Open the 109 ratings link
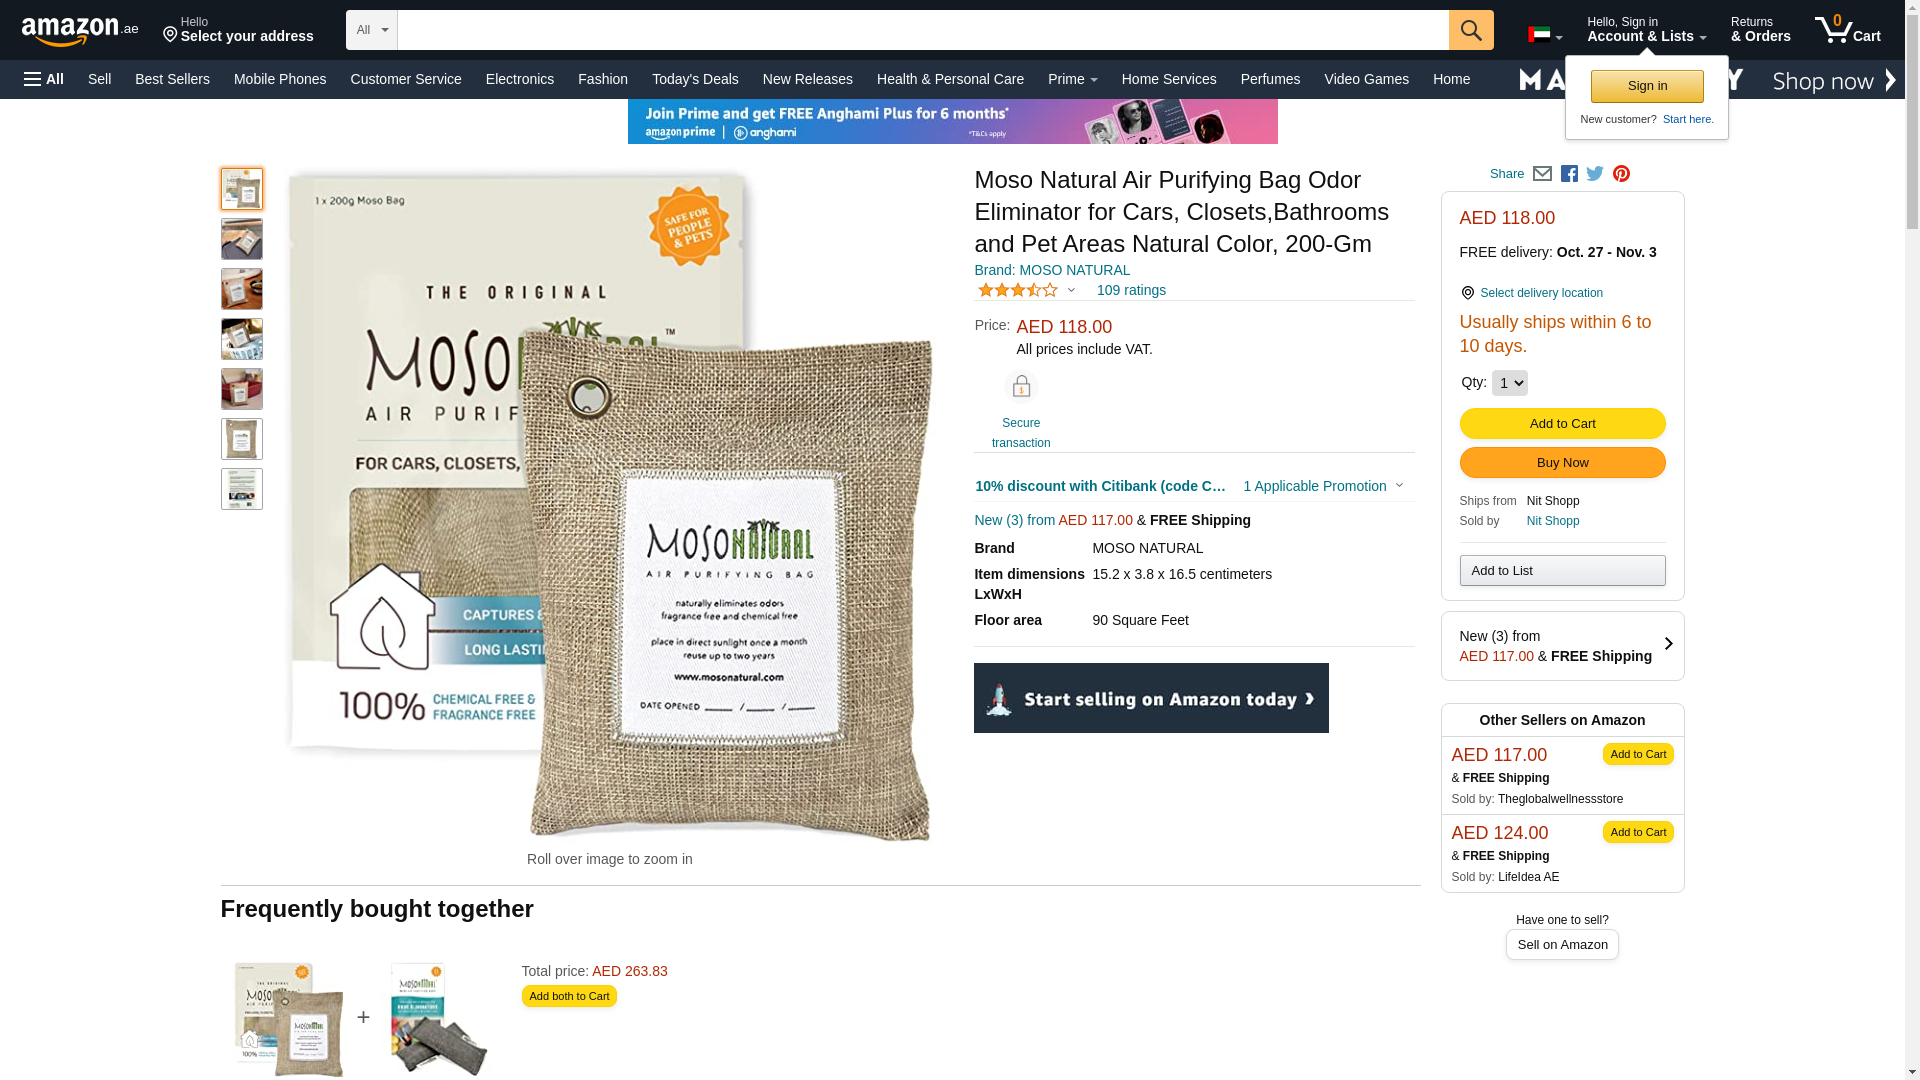This screenshot has width=1920, height=1080. (1131, 290)
